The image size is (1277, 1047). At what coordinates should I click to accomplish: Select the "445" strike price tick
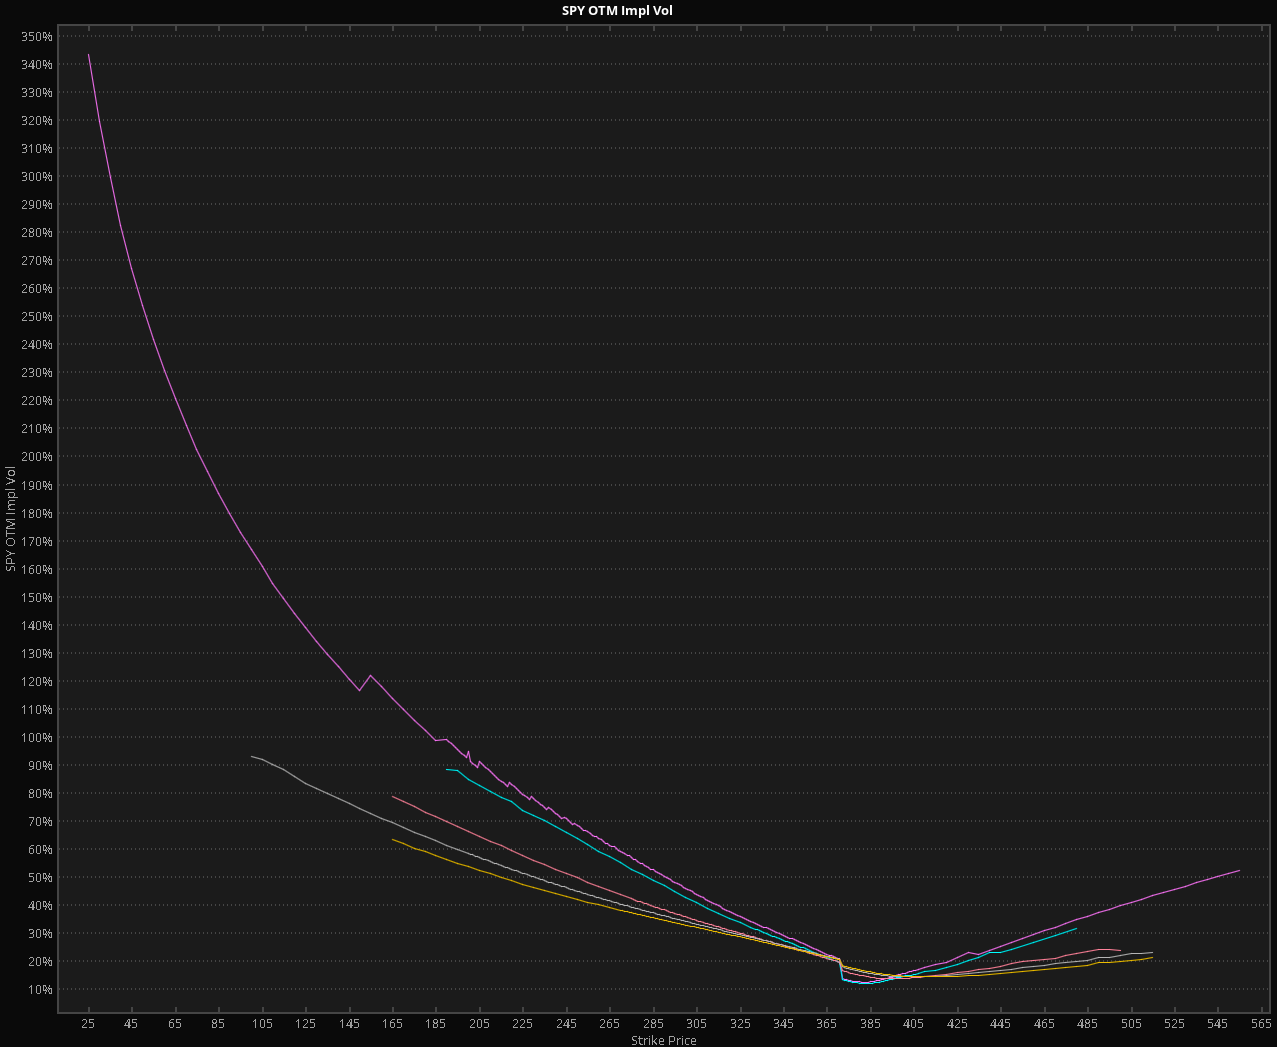(x=1001, y=1025)
